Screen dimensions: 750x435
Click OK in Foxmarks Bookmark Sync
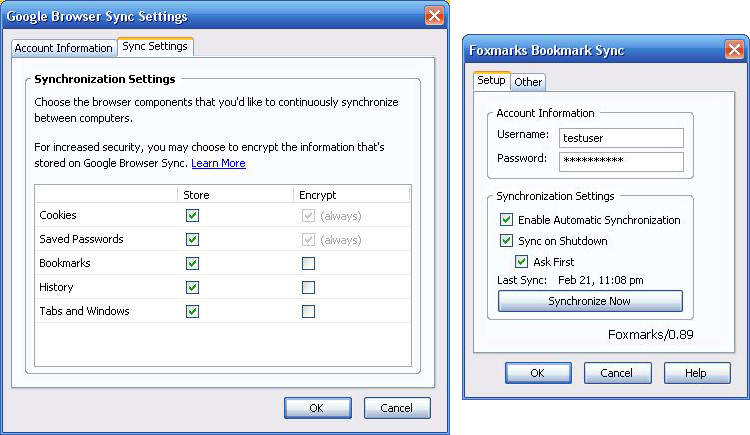click(538, 373)
